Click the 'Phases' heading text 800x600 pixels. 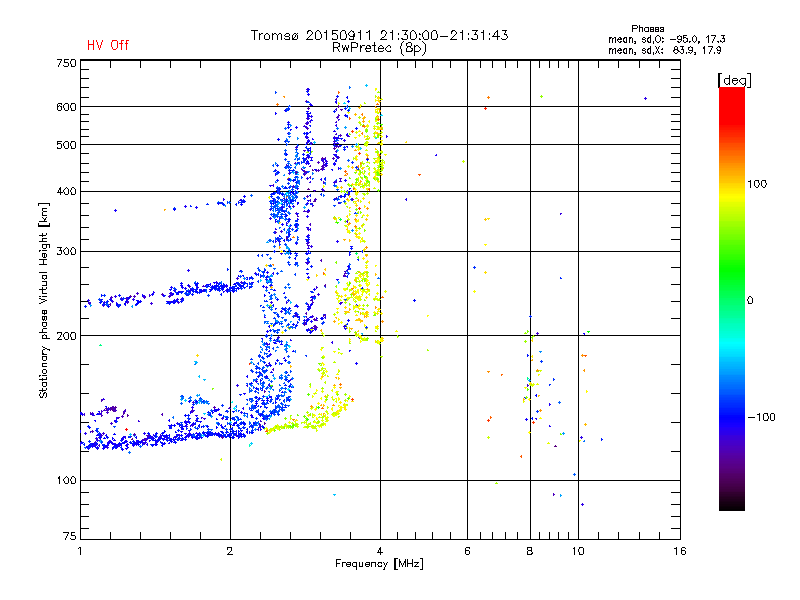[x=647, y=29]
